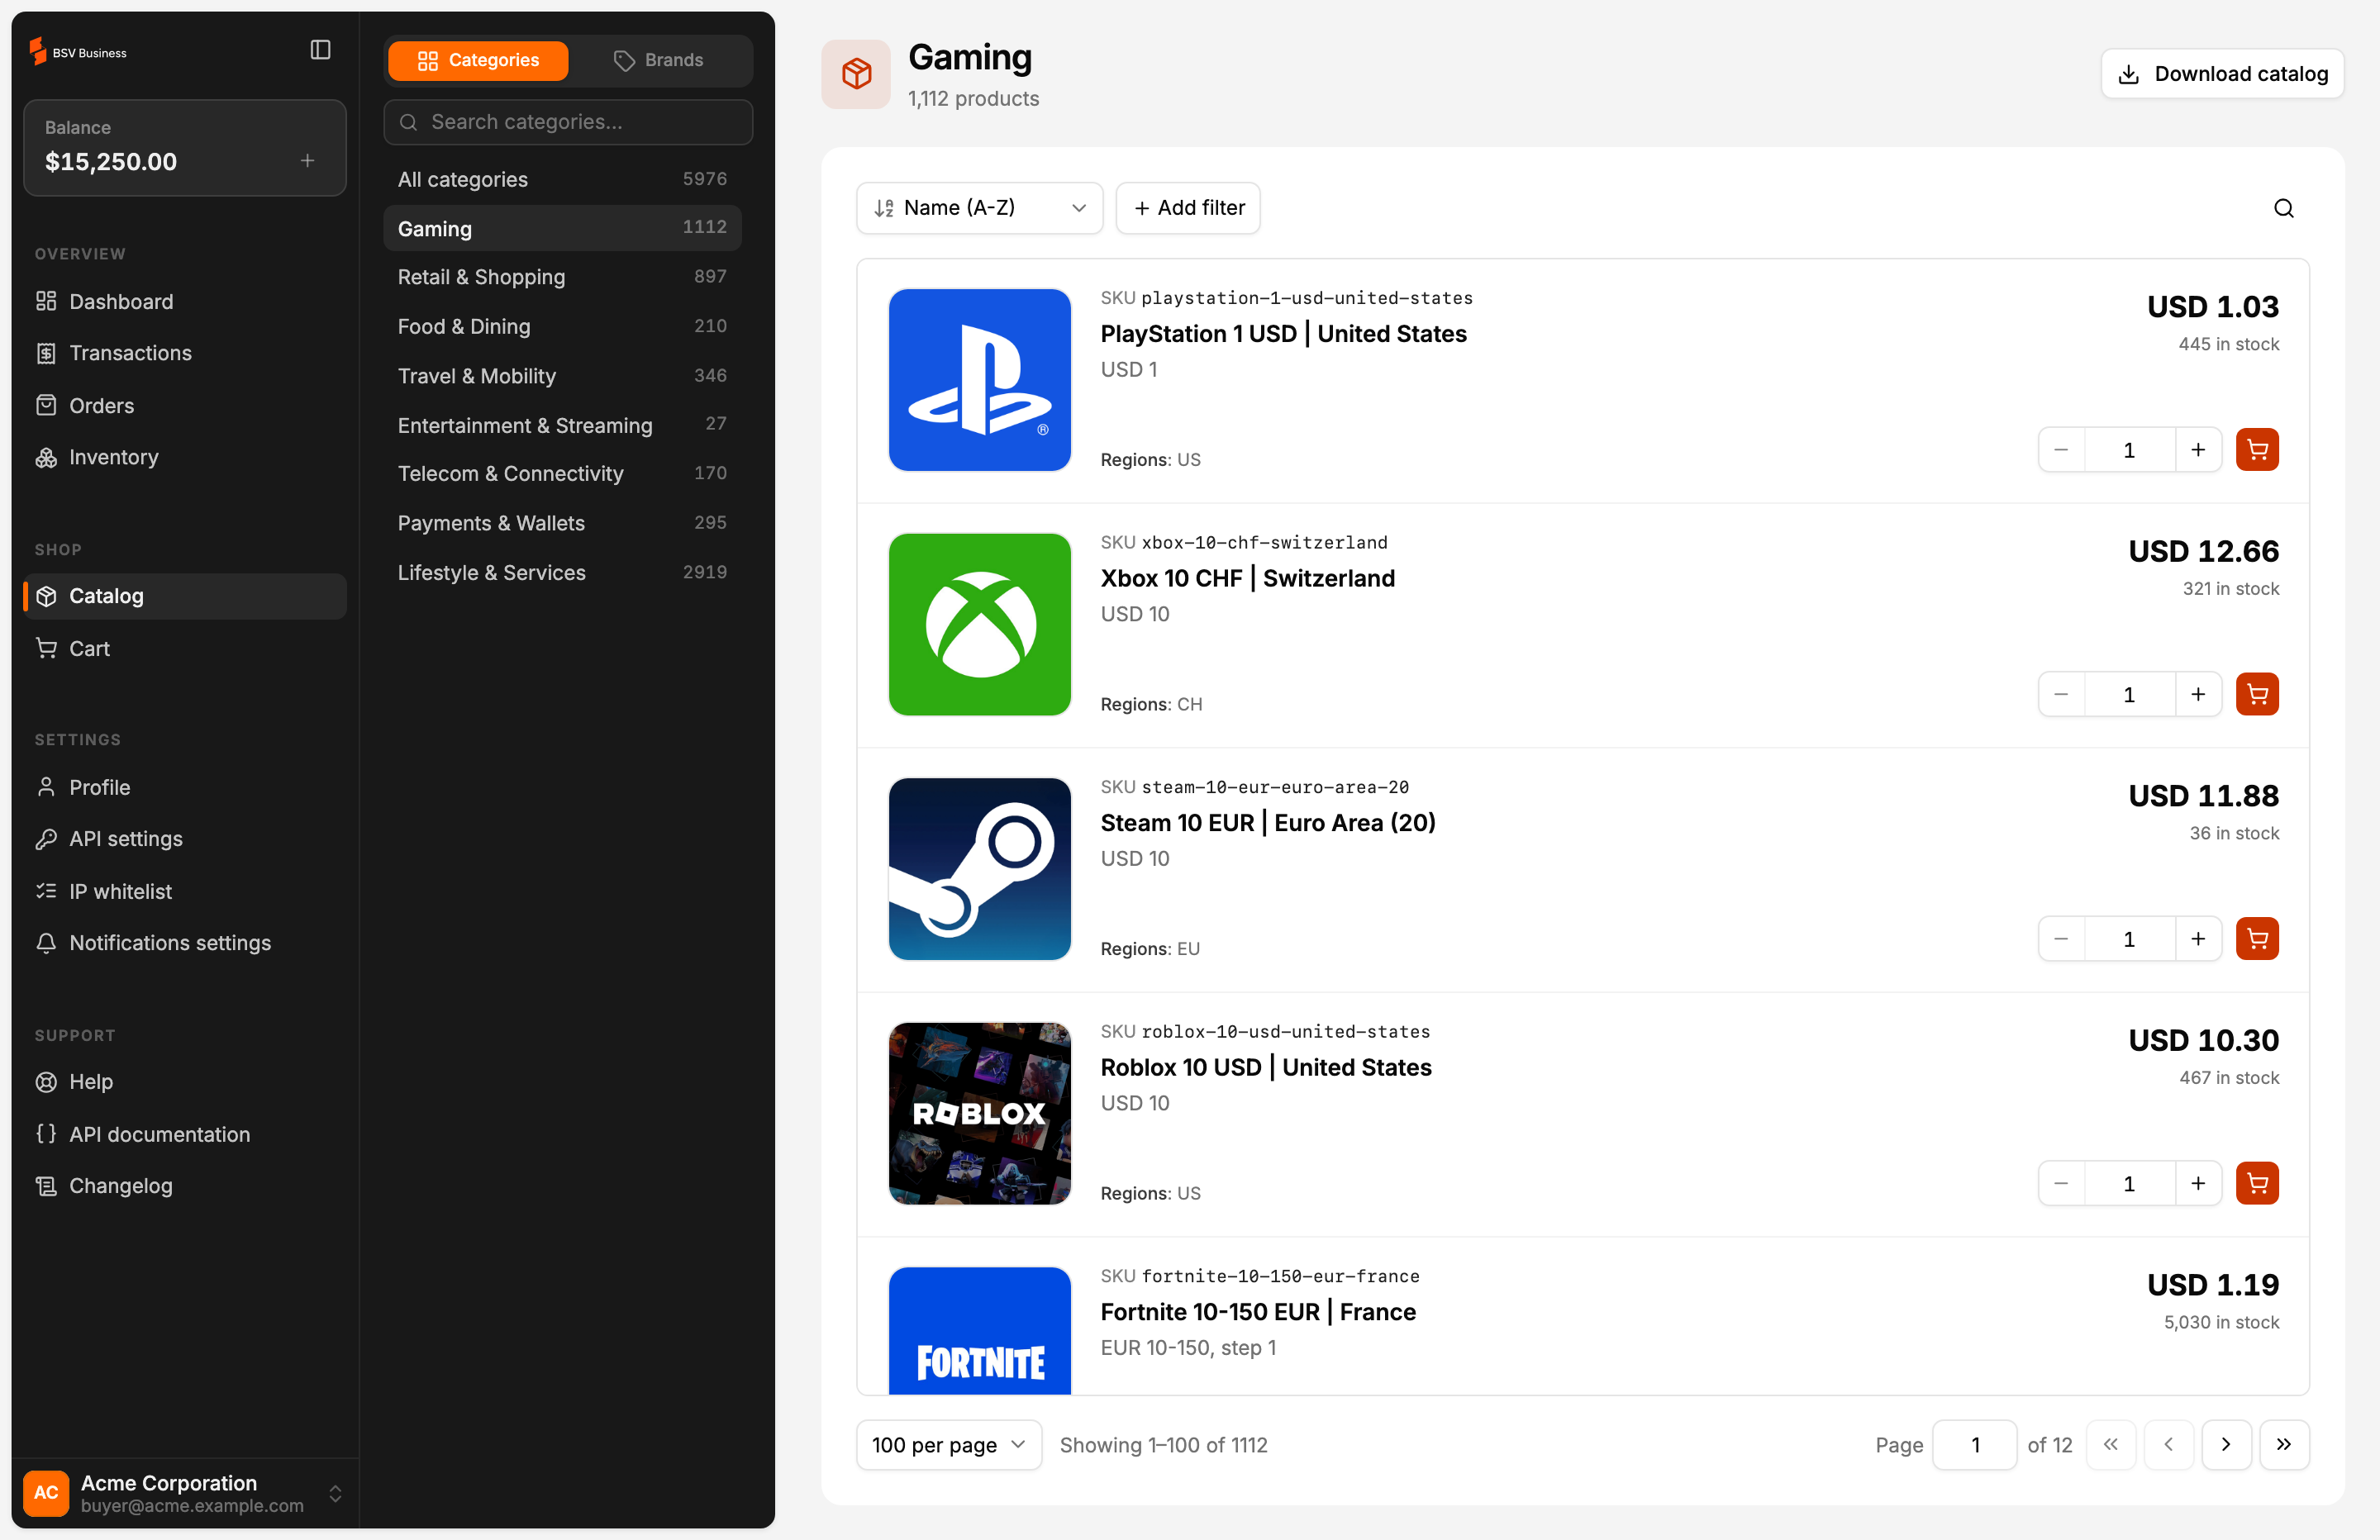Open the BSV Business logo
2380x1540 pixels.
click(x=78, y=51)
